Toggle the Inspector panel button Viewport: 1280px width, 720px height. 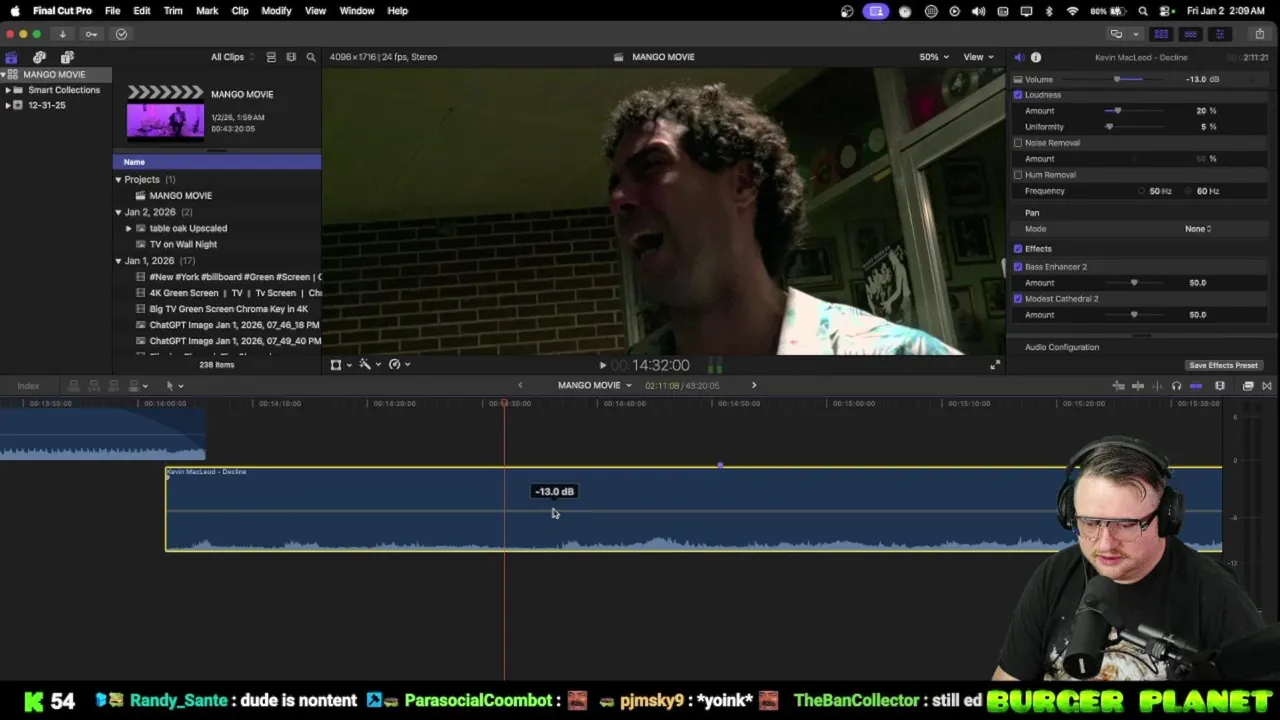point(1219,34)
